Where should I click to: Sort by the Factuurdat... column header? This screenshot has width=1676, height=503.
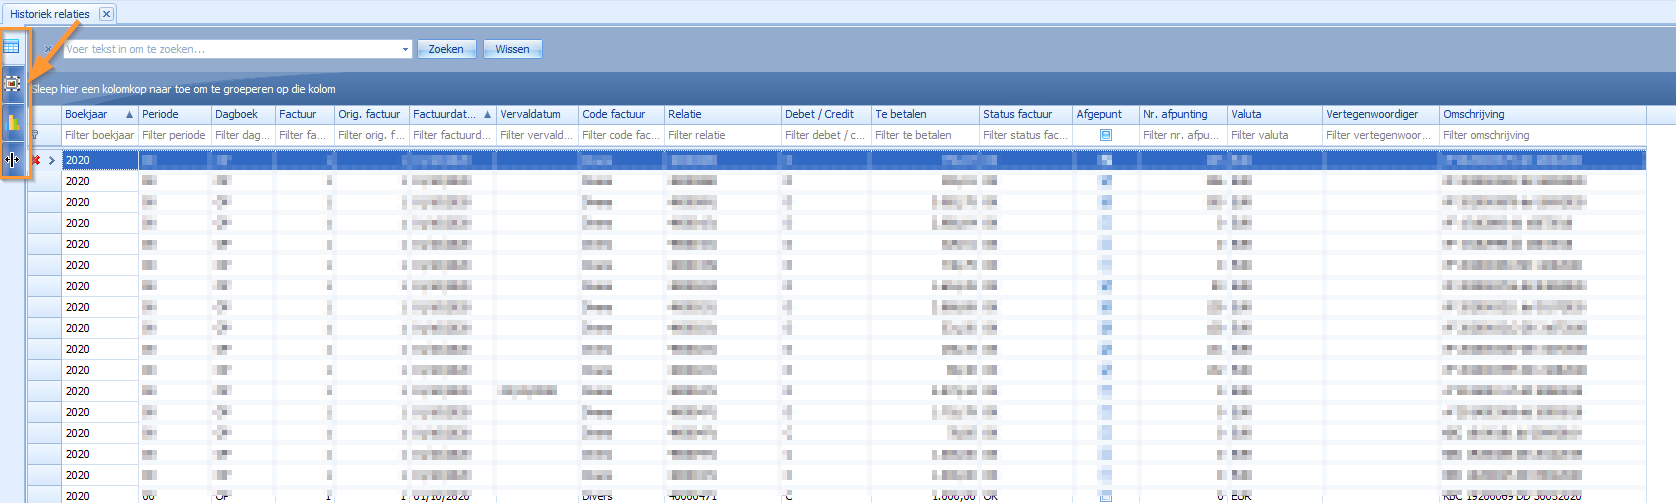click(453, 114)
